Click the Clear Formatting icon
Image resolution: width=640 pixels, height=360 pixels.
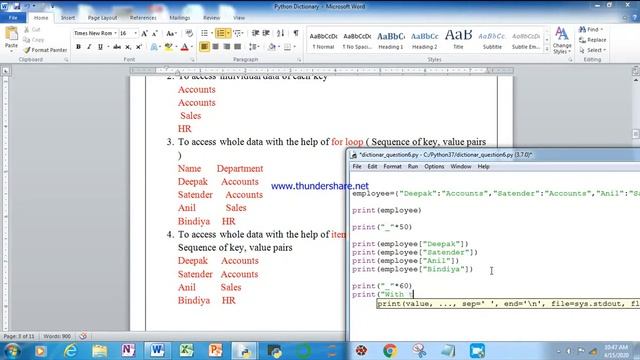tap(189, 33)
